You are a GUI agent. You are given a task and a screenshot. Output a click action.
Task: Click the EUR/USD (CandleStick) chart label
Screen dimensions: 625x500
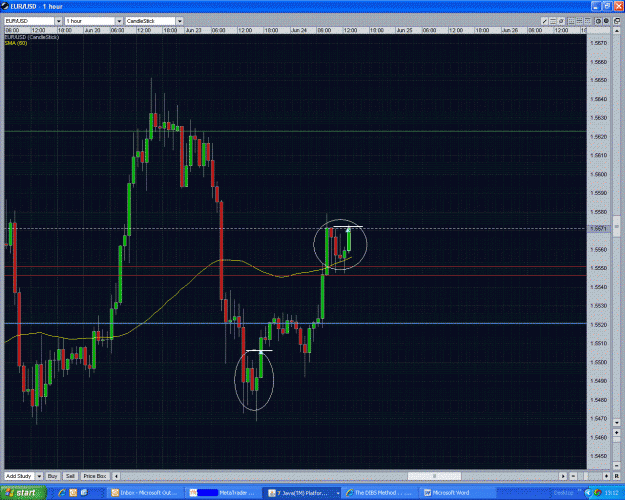click(31, 37)
